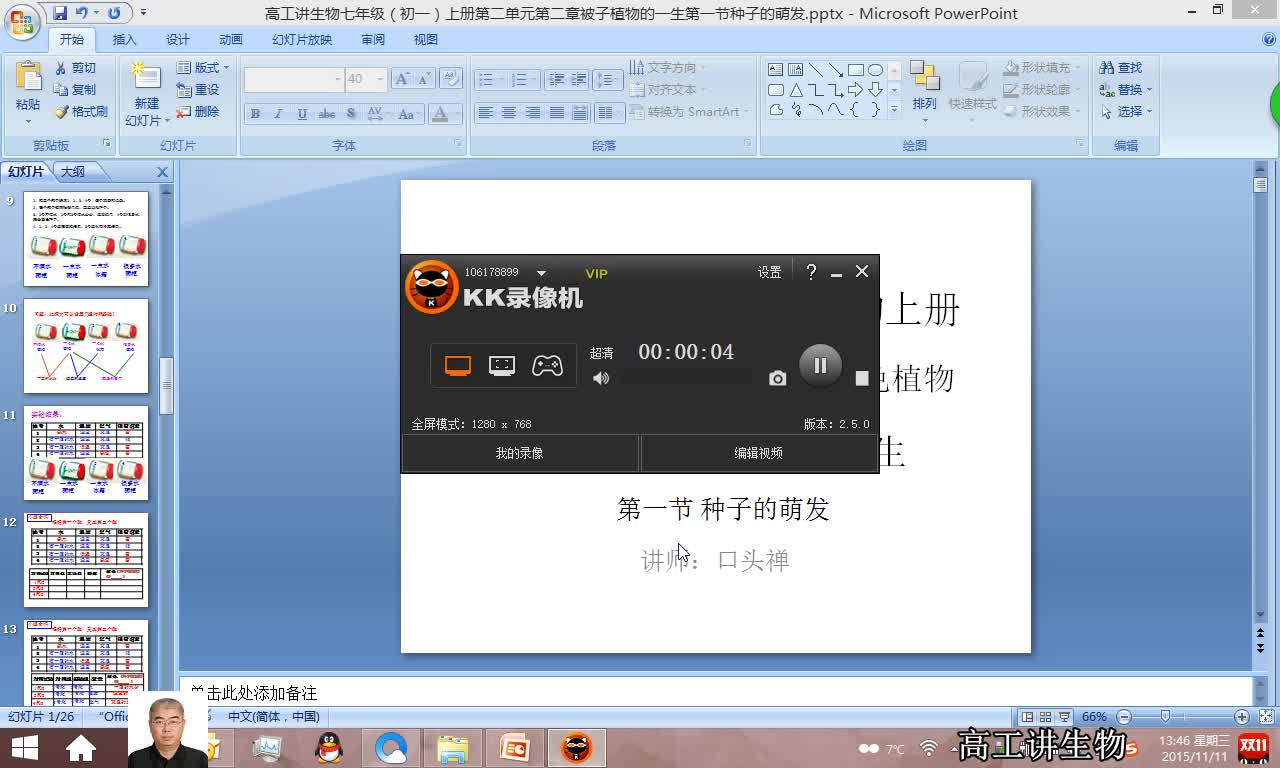The height and width of the screenshot is (768, 1280).
Task: Toggle text shadow S formatting
Action: [351, 113]
